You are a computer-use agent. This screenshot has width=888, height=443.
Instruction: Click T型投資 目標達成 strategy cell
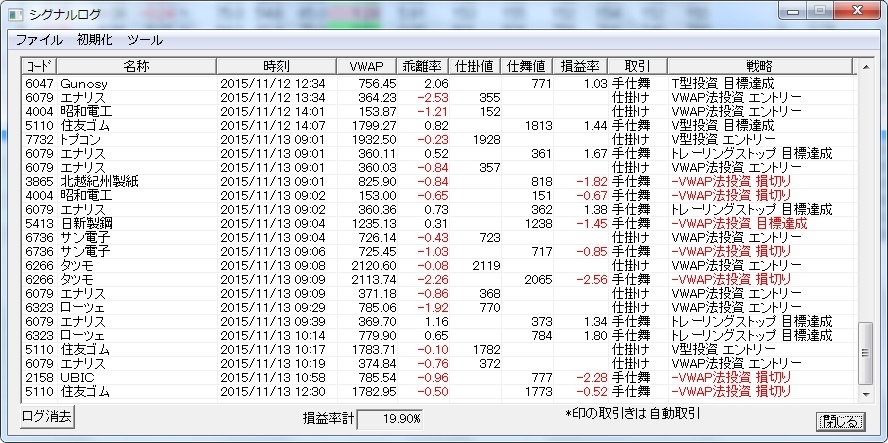(723, 84)
